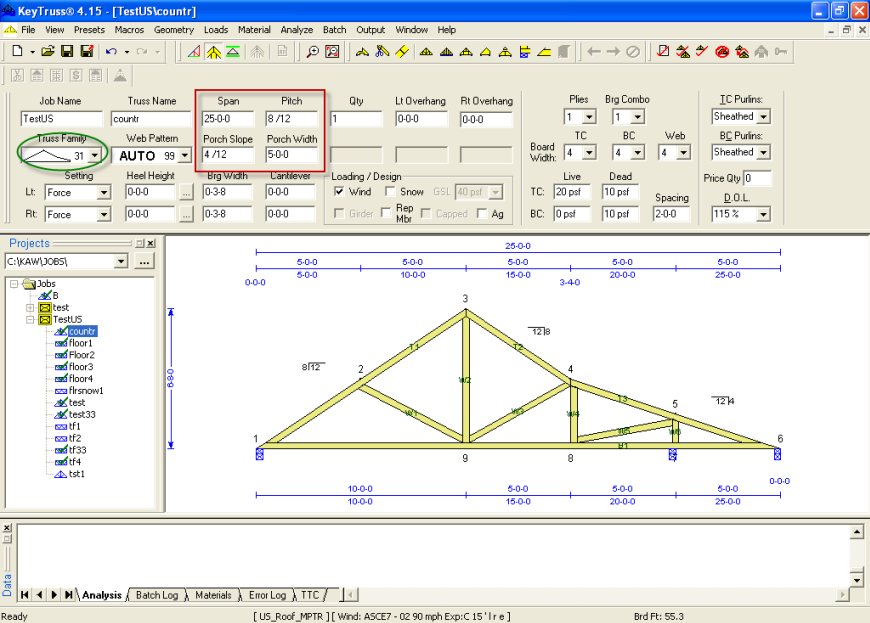This screenshot has height=623, width=870.
Task: Open the Geometry menu
Action: pyautogui.click(x=174, y=30)
